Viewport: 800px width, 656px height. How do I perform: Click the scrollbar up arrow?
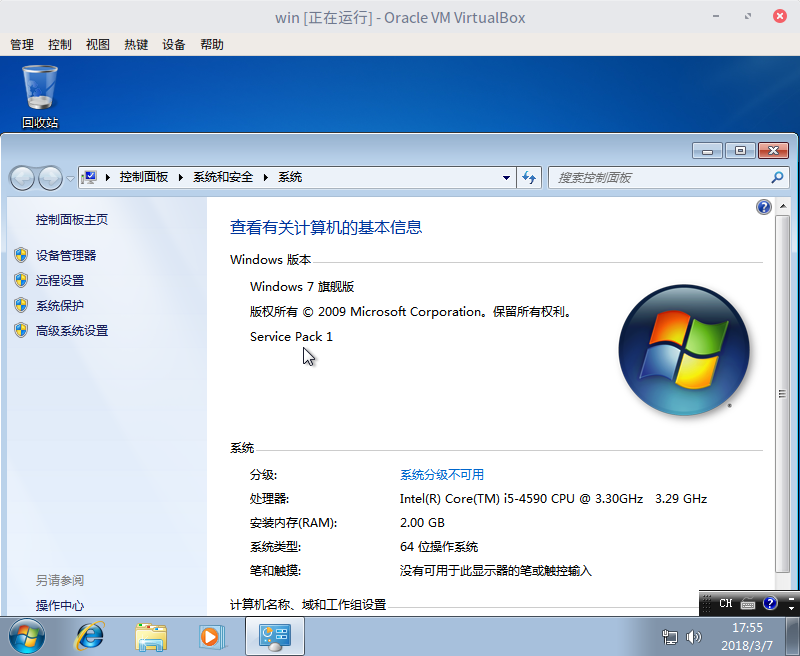click(783, 207)
